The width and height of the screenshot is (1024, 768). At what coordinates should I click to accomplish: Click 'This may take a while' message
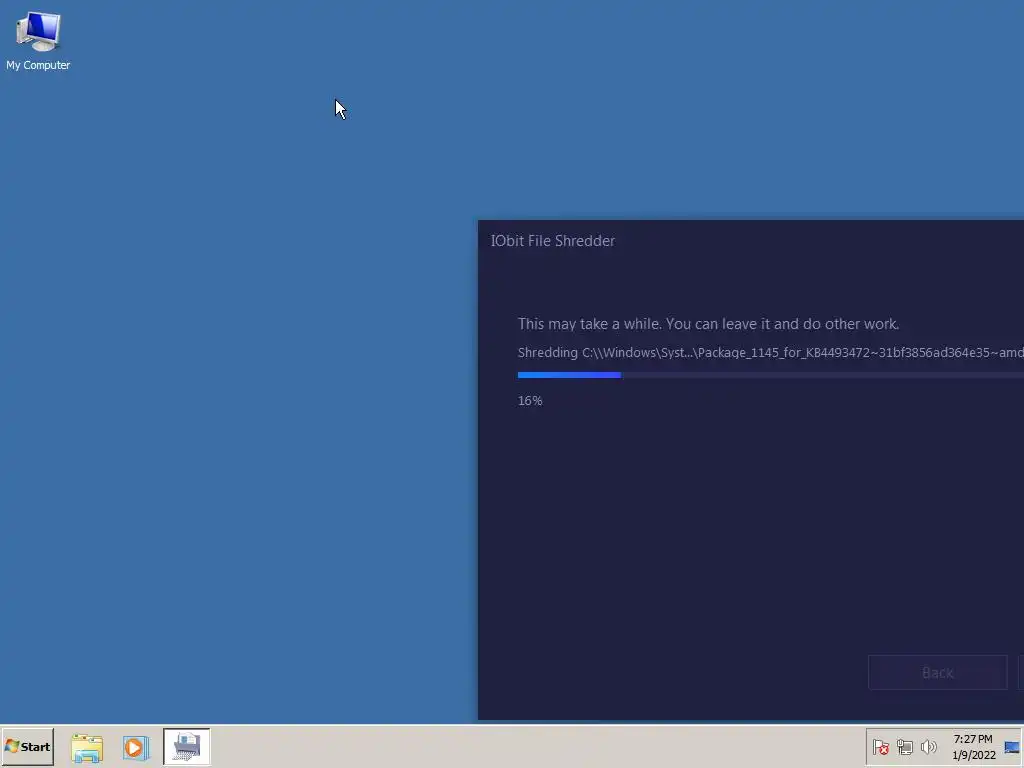point(709,324)
